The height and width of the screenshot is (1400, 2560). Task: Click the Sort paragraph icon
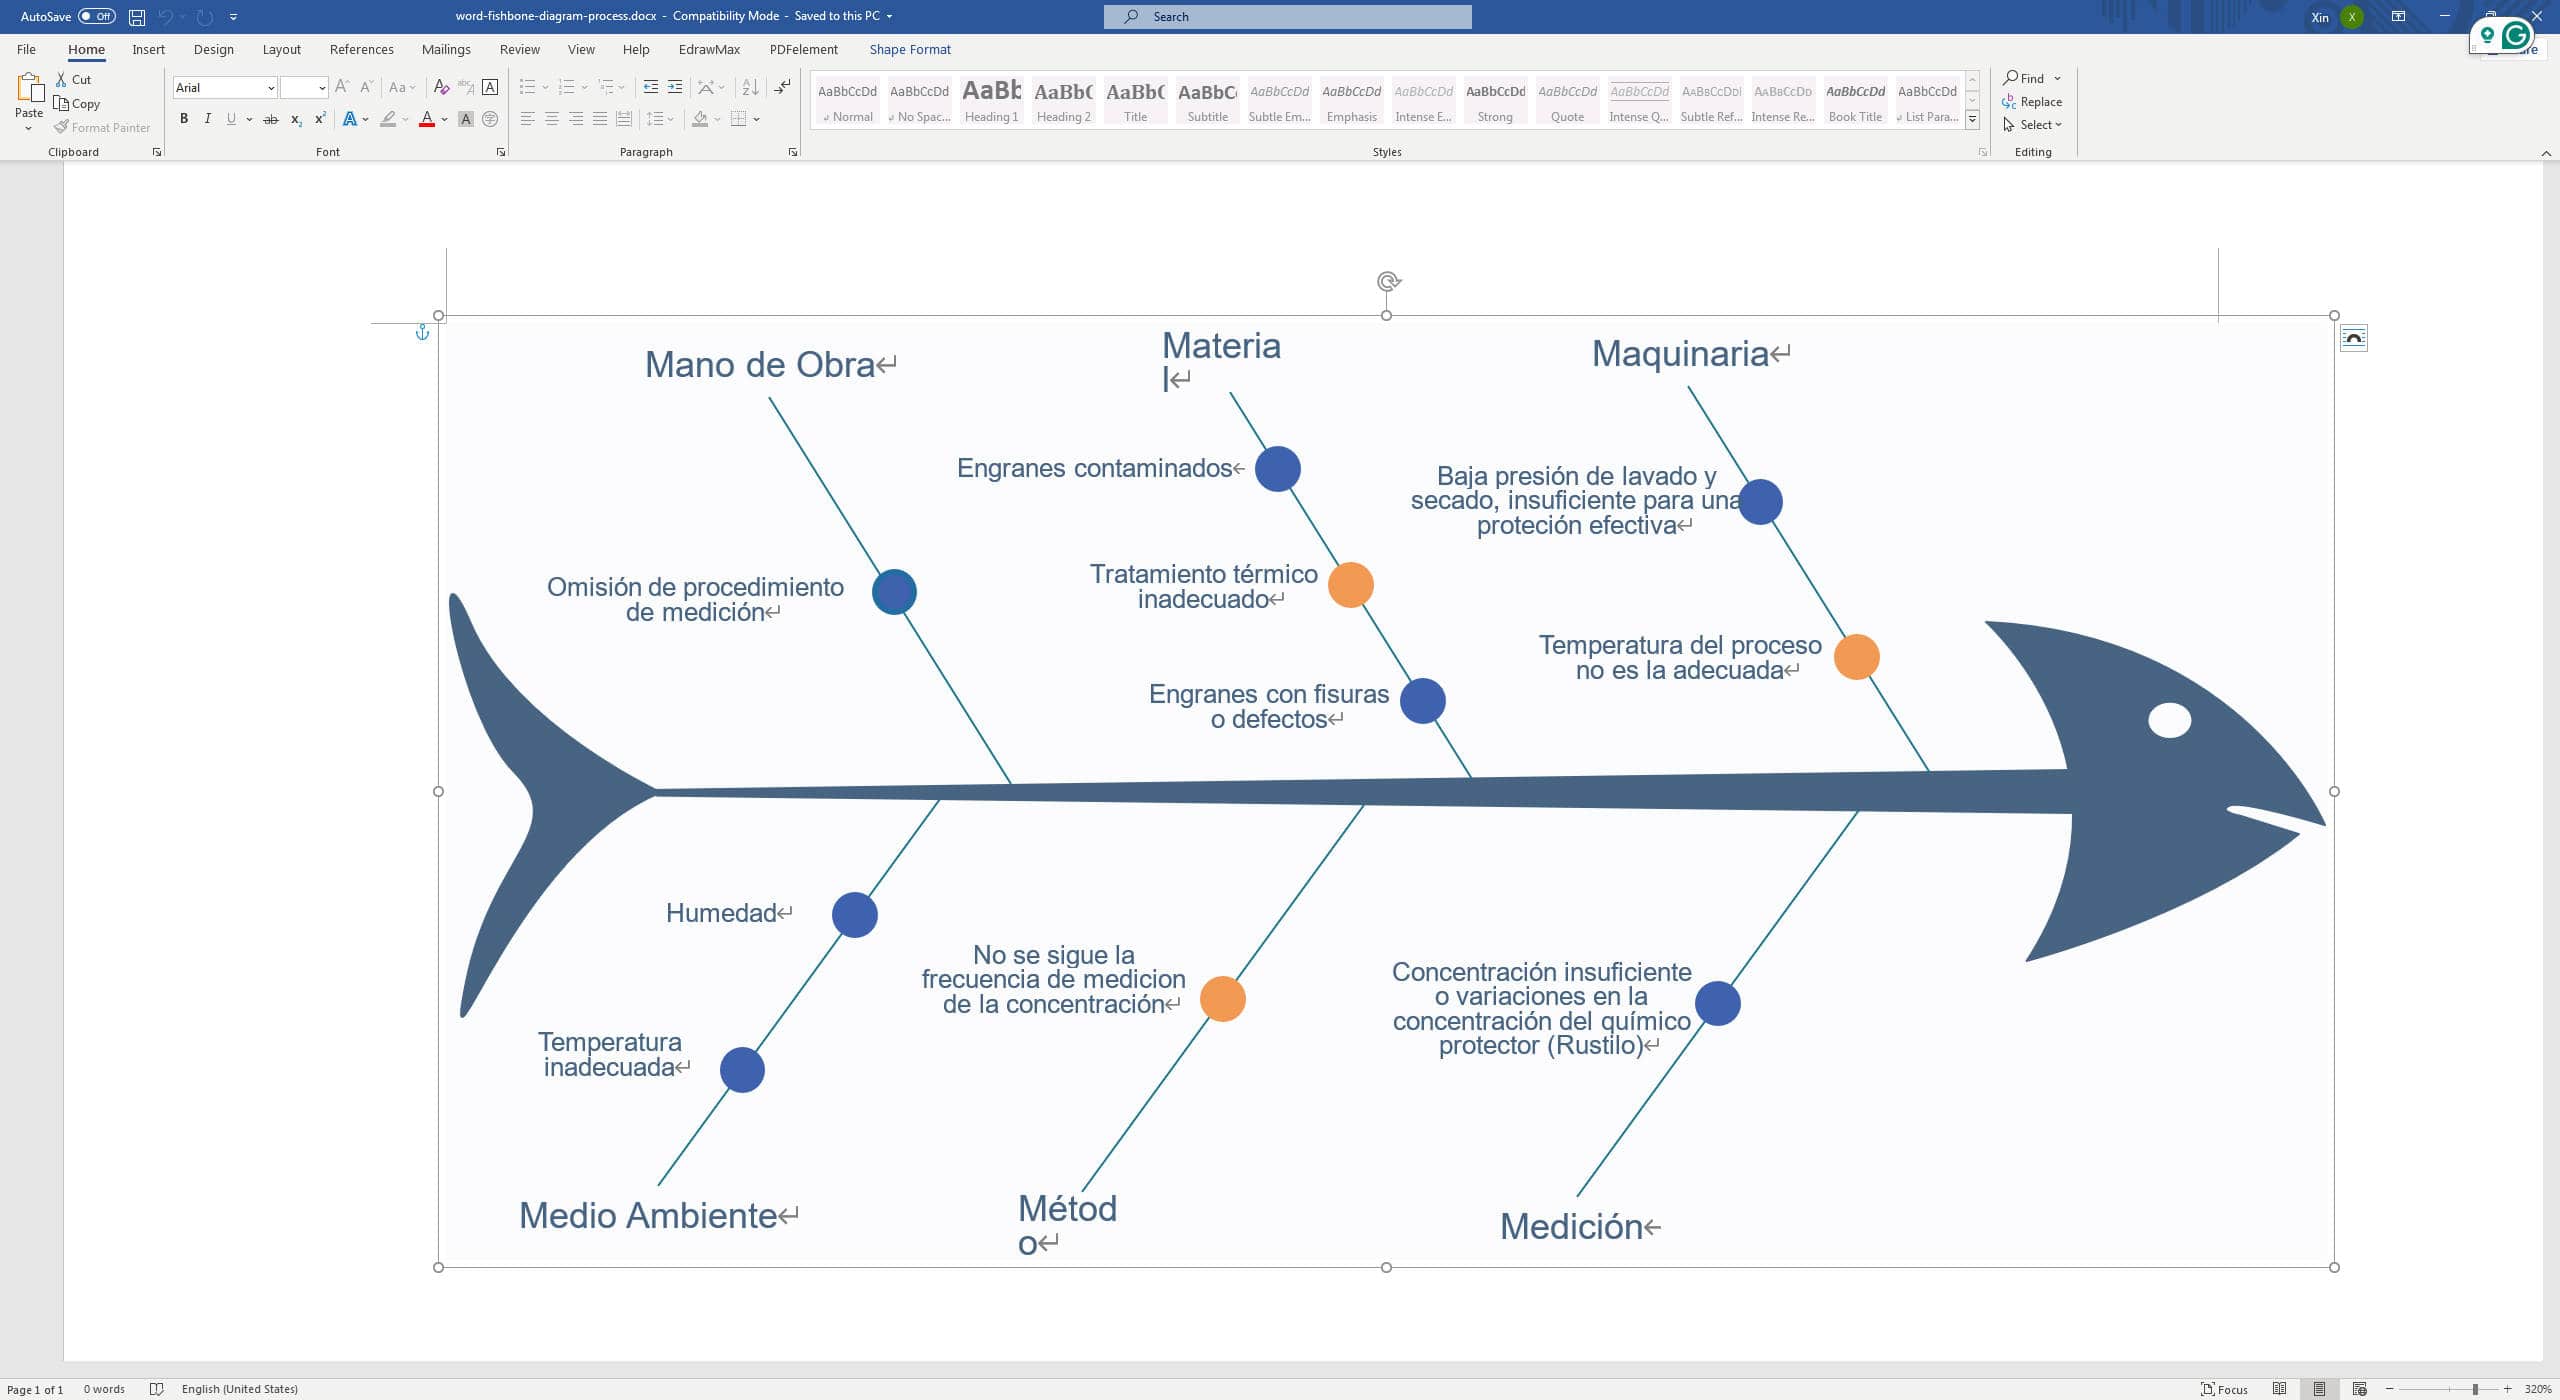(x=750, y=87)
